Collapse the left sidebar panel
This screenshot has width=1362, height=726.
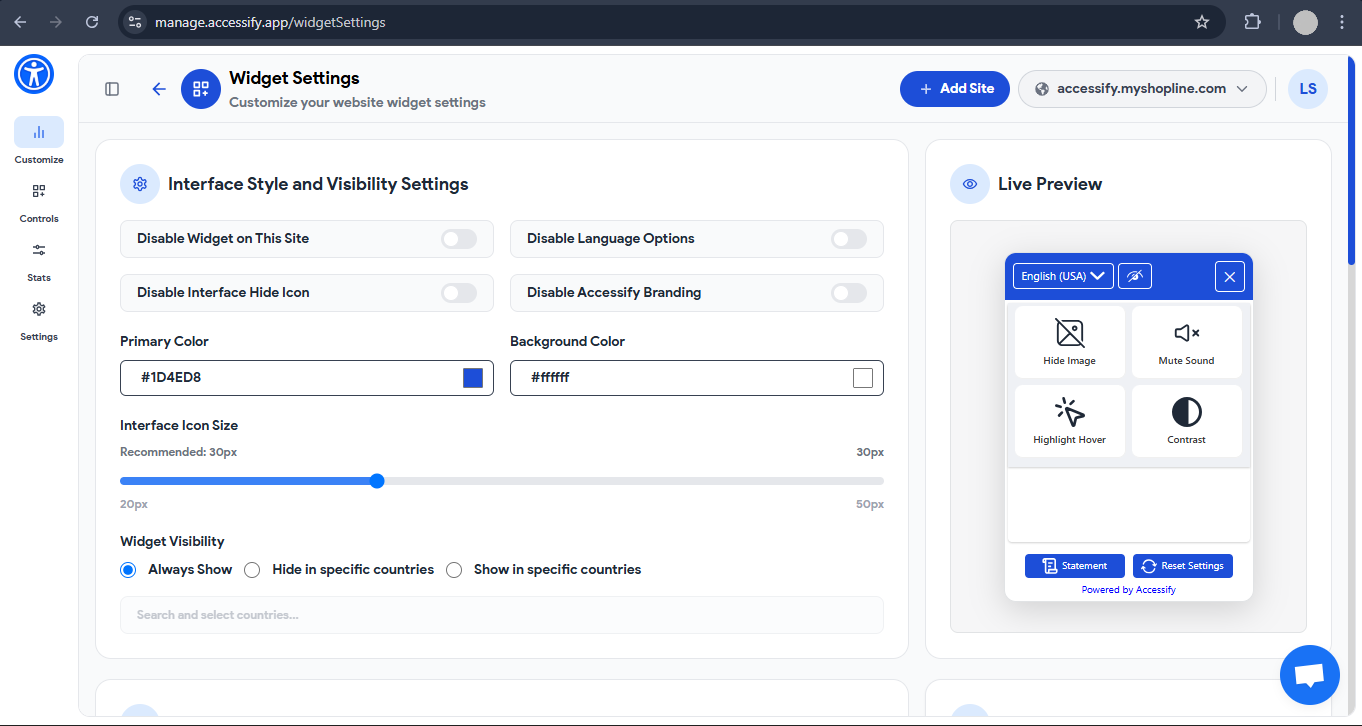[111, 88]
